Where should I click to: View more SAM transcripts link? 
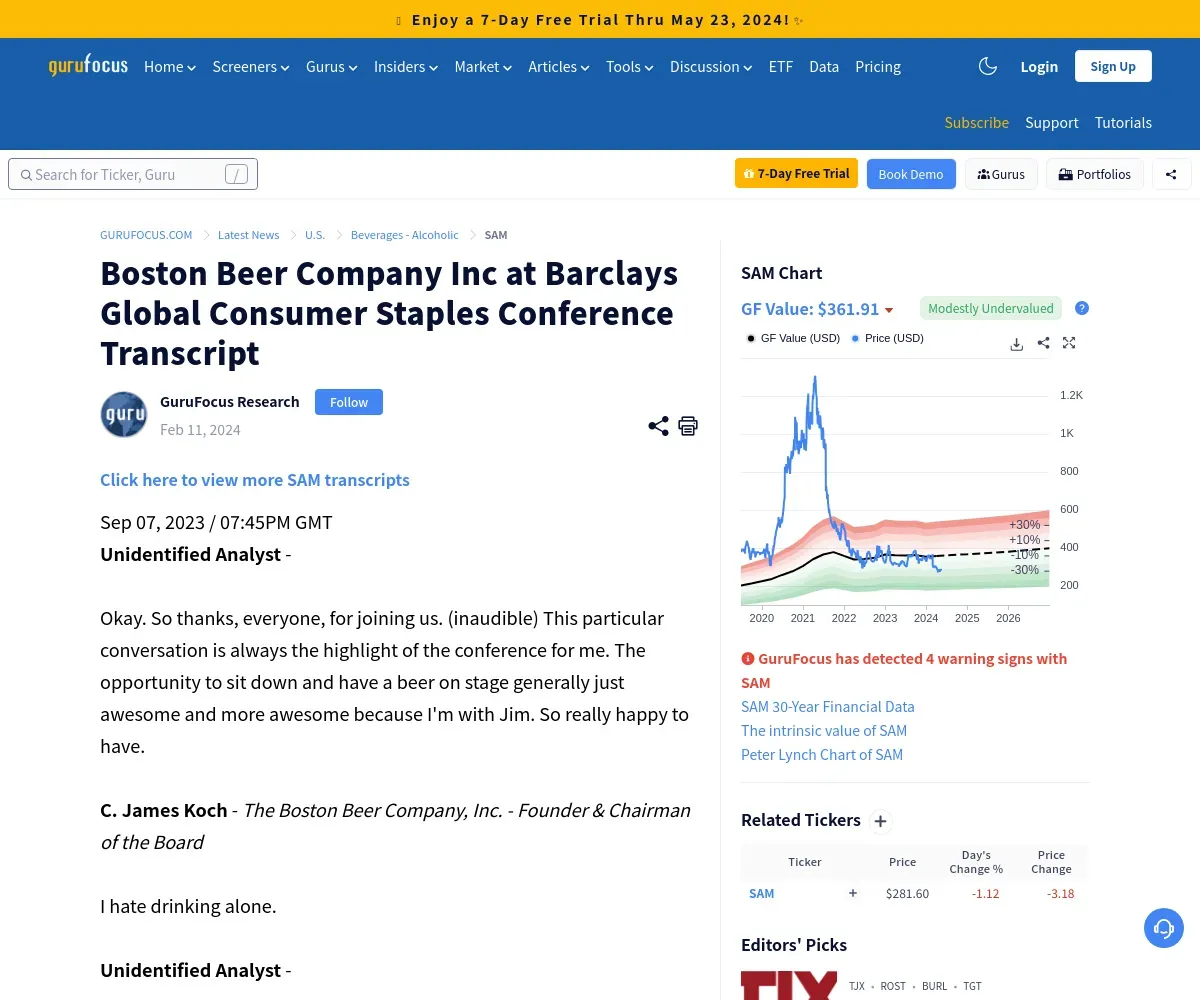pyautogui.click(x=255, y=479)
